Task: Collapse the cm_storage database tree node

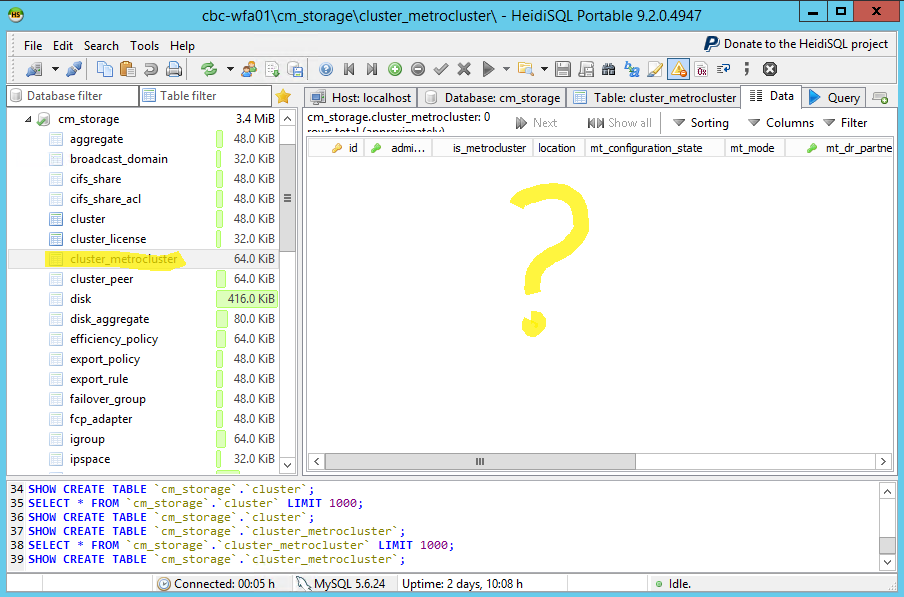Action: coord(27,119)
